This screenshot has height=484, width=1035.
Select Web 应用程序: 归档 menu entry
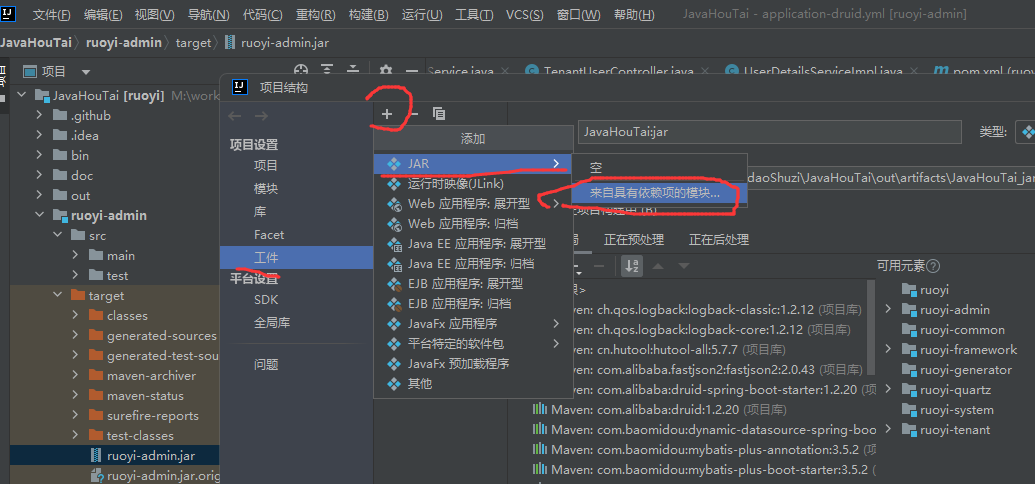[x=473, y=224]
